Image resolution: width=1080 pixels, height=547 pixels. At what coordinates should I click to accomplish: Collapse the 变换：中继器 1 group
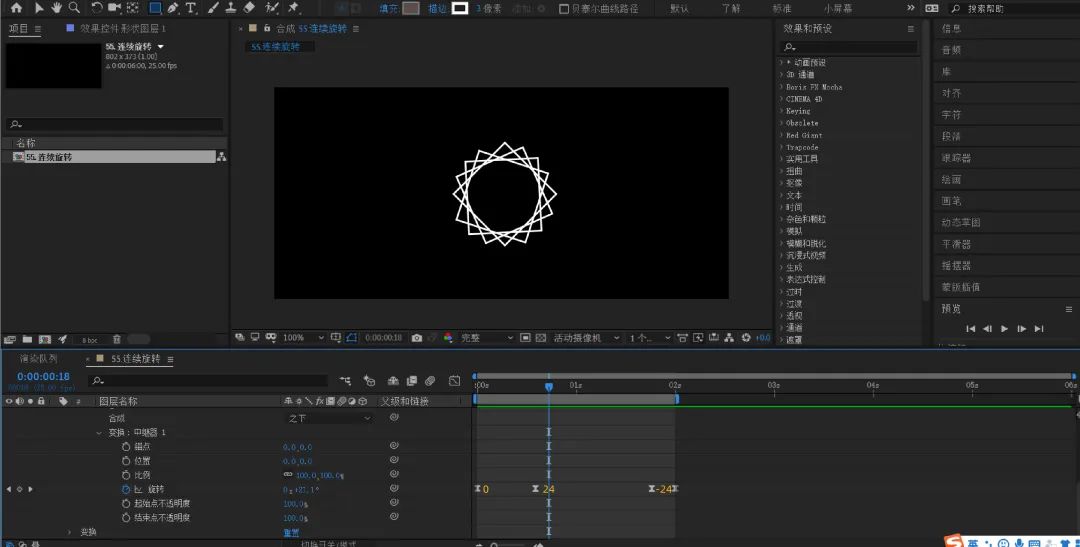click(98, 433)
